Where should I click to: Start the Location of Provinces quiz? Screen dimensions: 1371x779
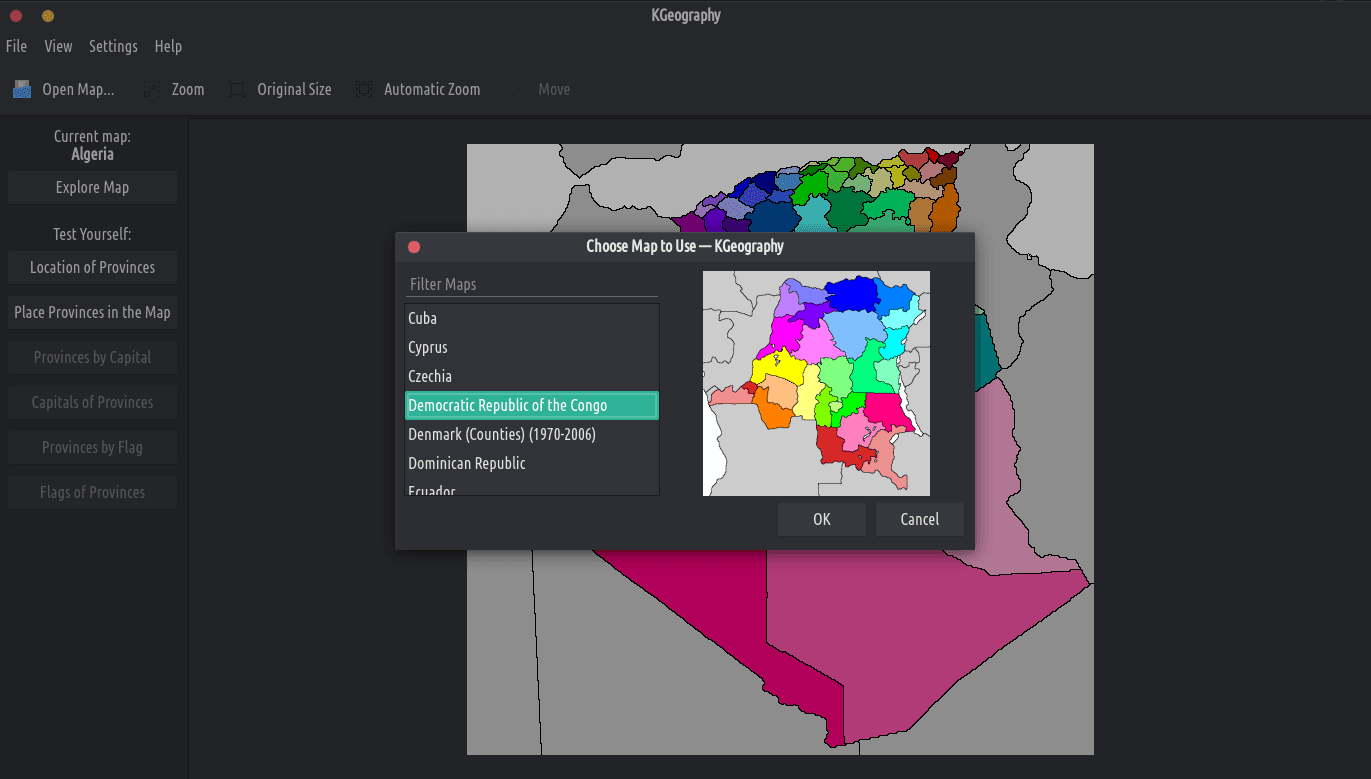click(x=92, y=268)
